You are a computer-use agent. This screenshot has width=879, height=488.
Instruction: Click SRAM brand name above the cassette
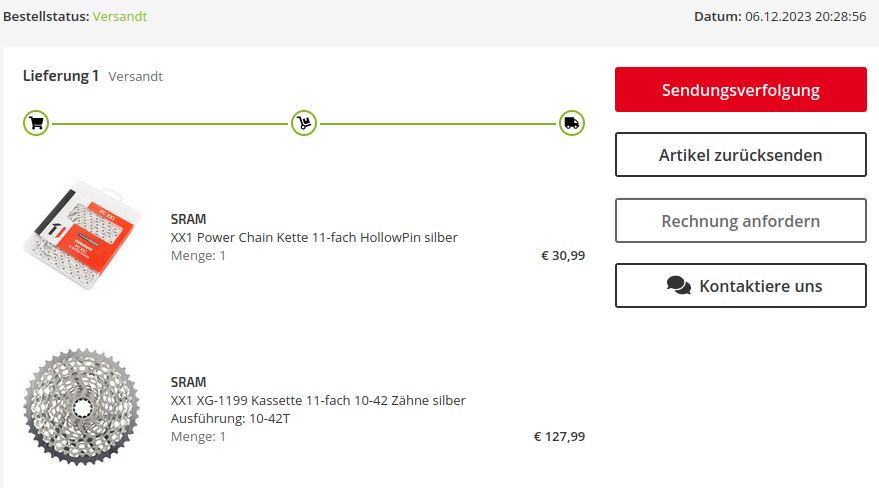188,382
